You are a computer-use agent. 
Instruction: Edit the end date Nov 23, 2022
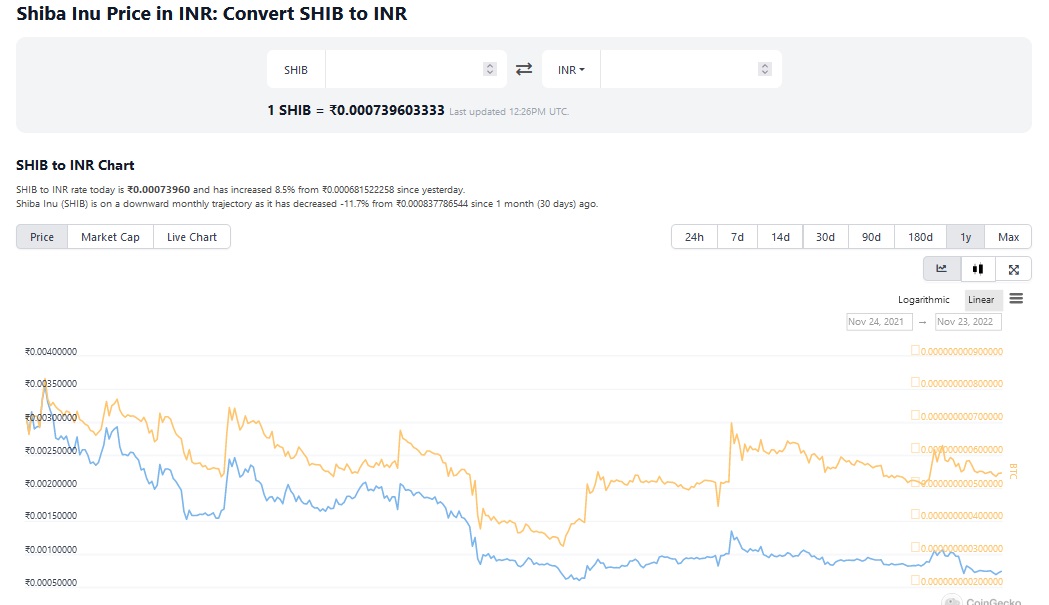click(968, 322)
